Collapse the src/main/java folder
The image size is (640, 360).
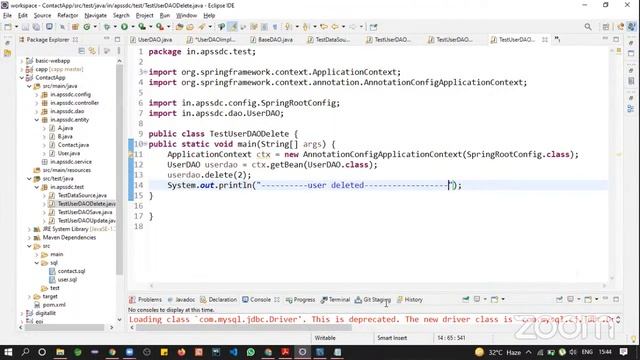(x=29, y=86)
